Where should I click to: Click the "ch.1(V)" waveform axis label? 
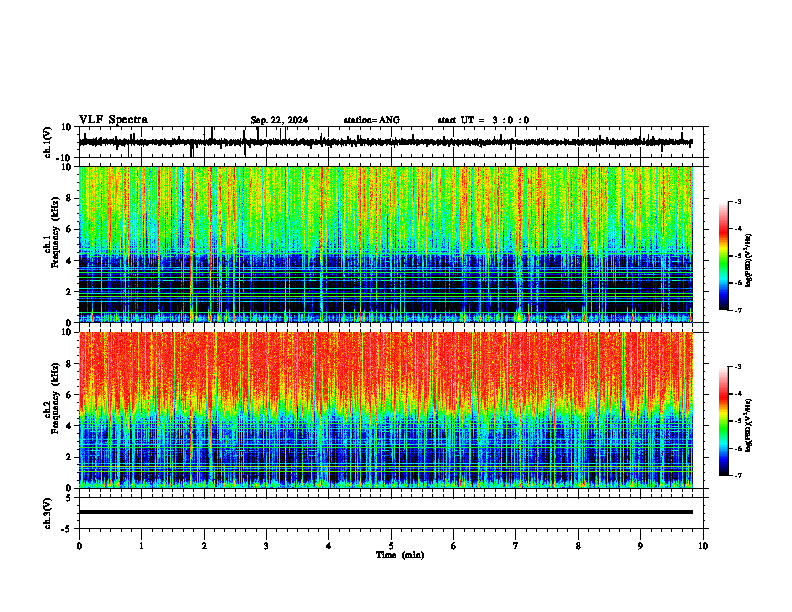tap(48, 142)
